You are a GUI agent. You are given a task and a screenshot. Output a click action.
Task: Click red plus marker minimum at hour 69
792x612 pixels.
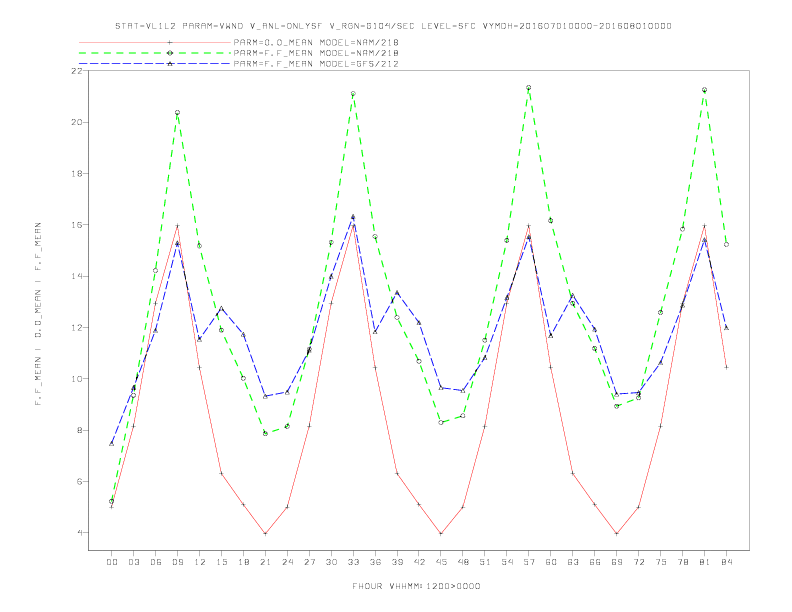(617, 533)
